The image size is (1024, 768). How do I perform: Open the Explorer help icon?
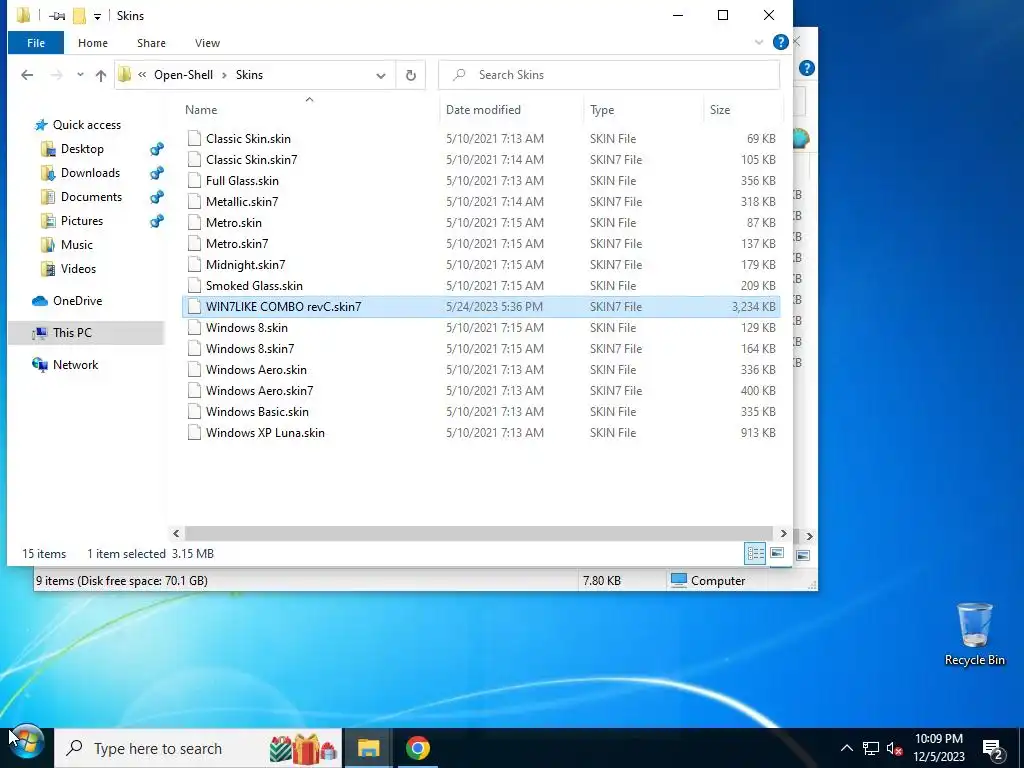(780, 42)
